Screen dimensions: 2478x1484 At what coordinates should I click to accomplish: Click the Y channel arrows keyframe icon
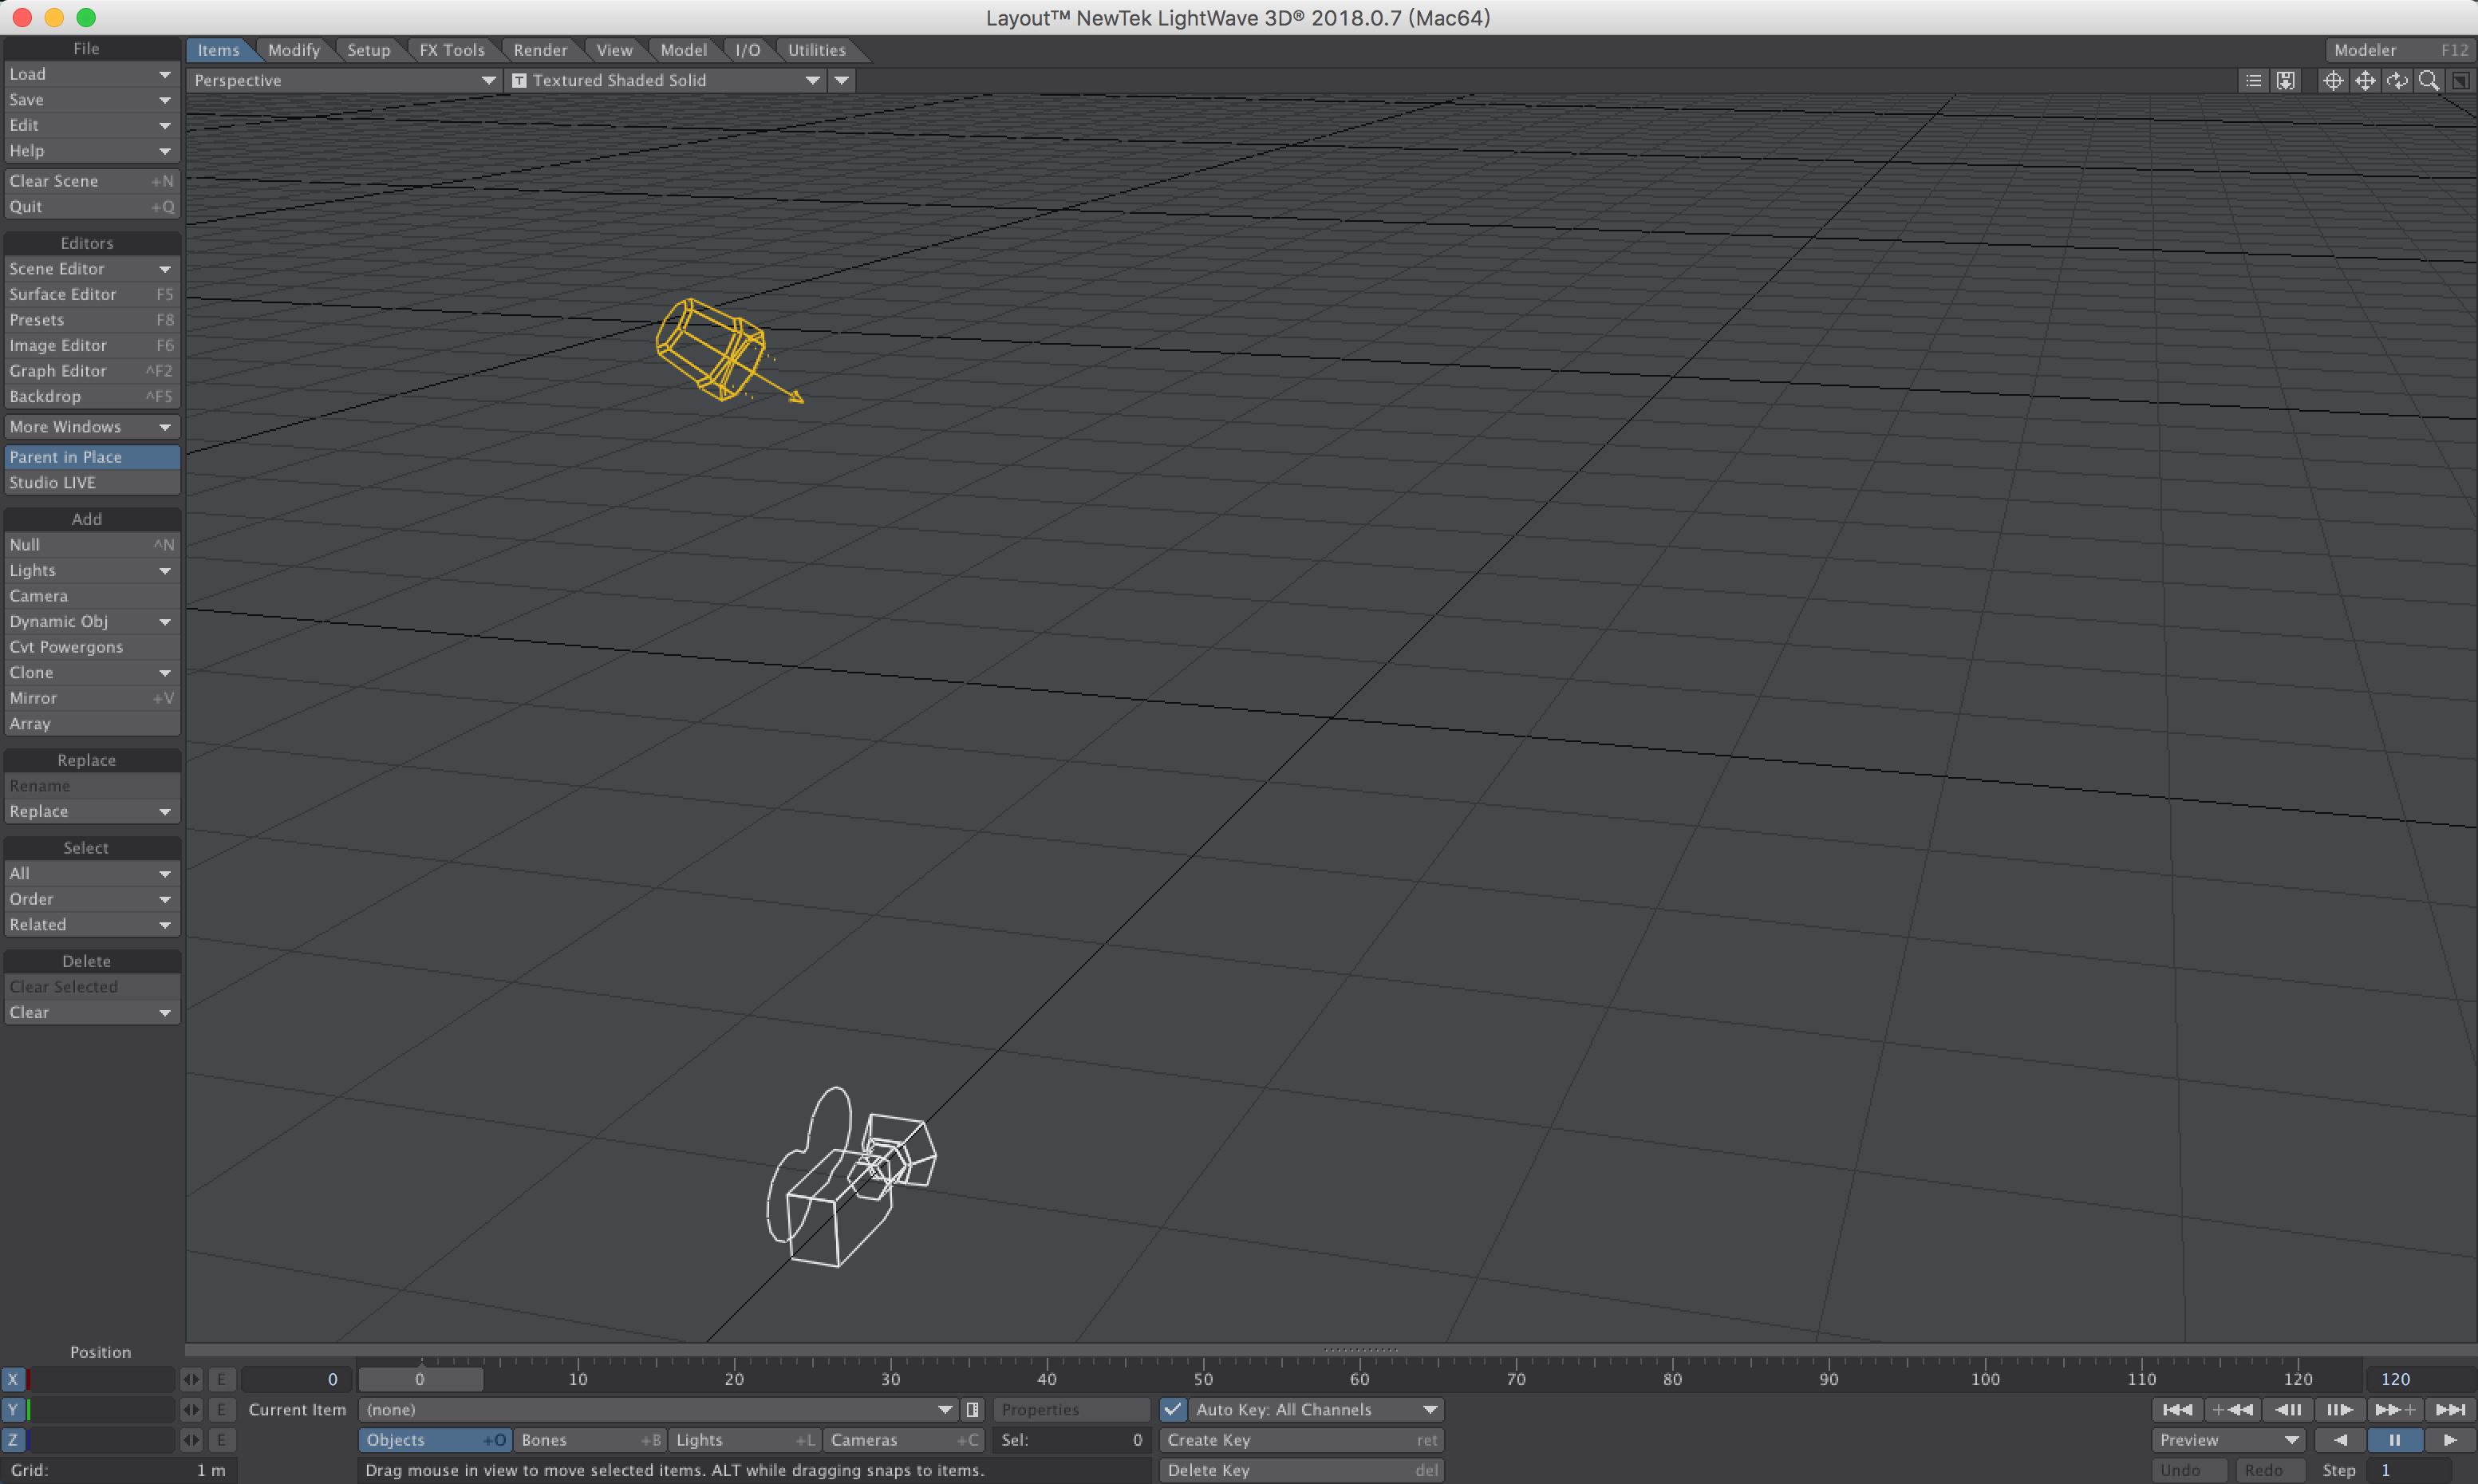(191, 1409)
